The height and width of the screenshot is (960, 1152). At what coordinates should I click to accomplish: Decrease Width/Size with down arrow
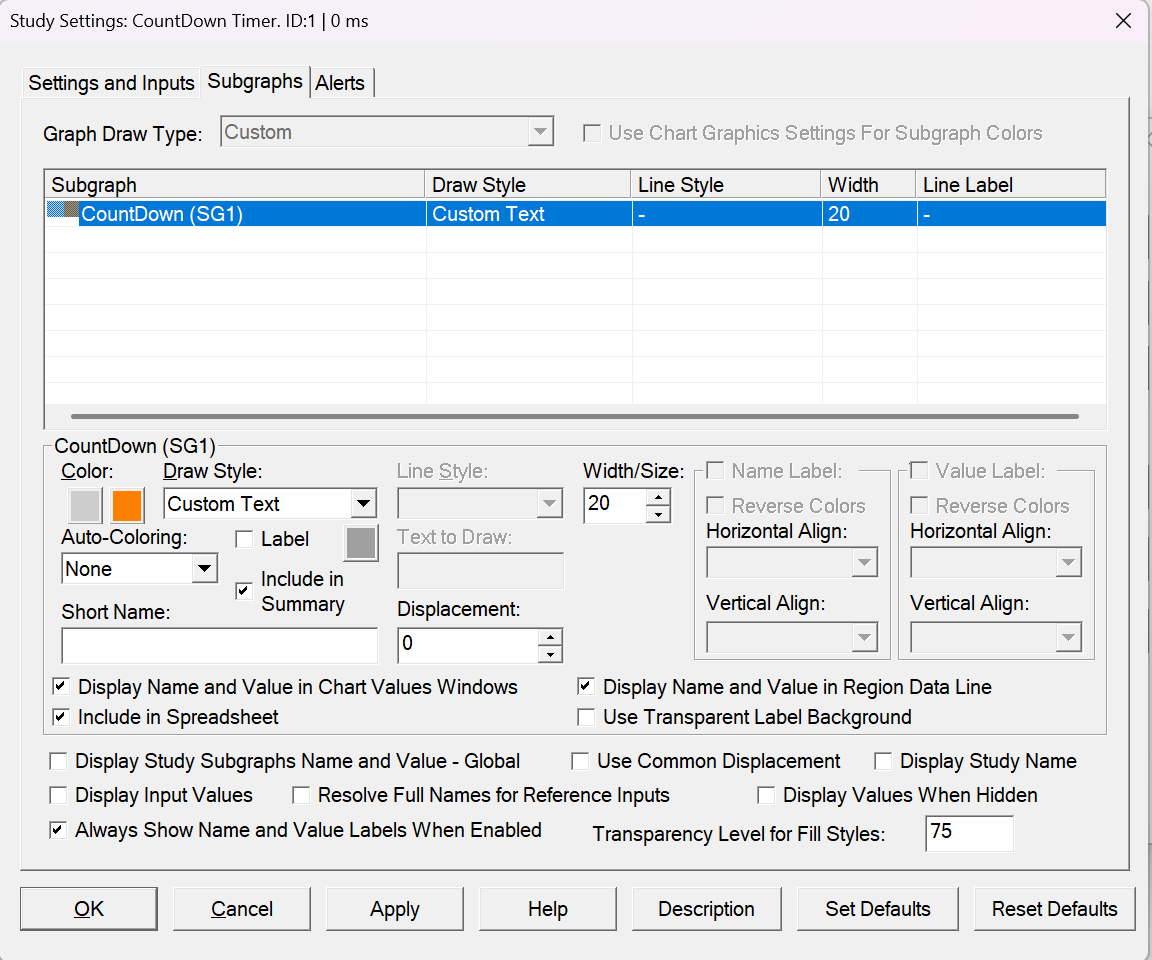point(658,515)
